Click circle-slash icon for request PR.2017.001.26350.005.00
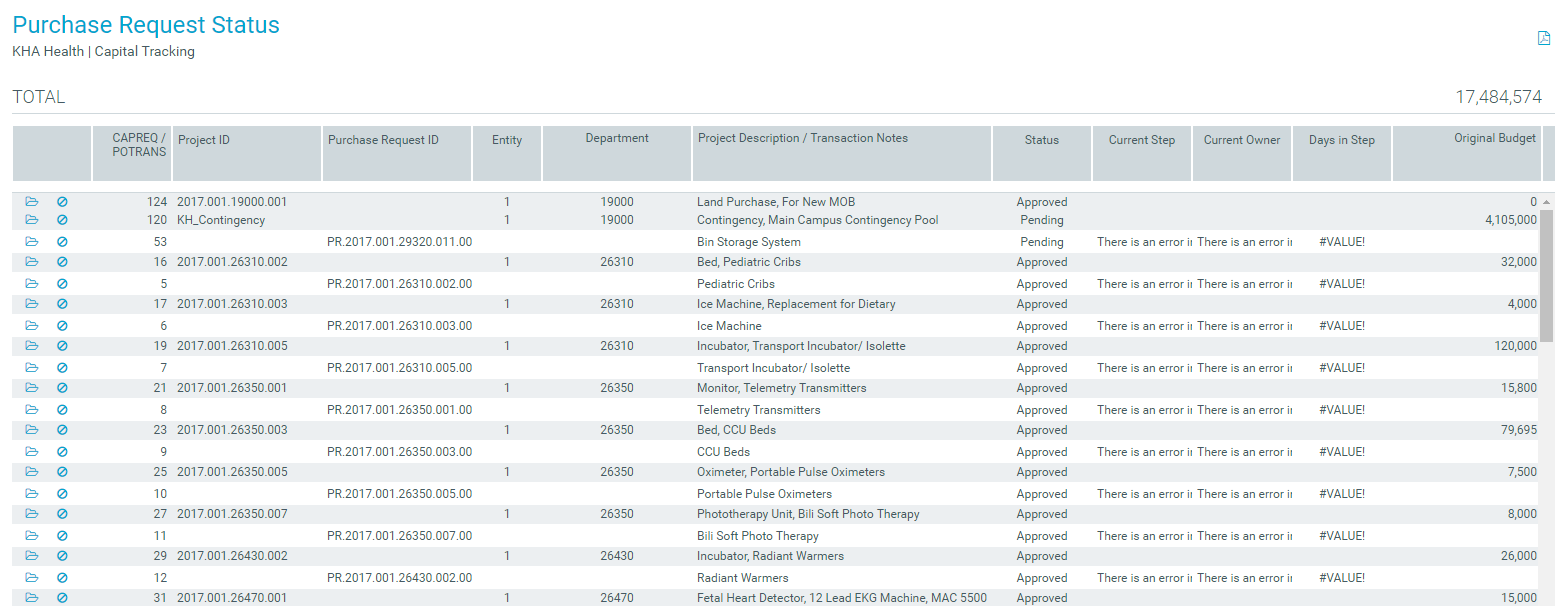This screenshot has width=1555, height=606. 62,494
